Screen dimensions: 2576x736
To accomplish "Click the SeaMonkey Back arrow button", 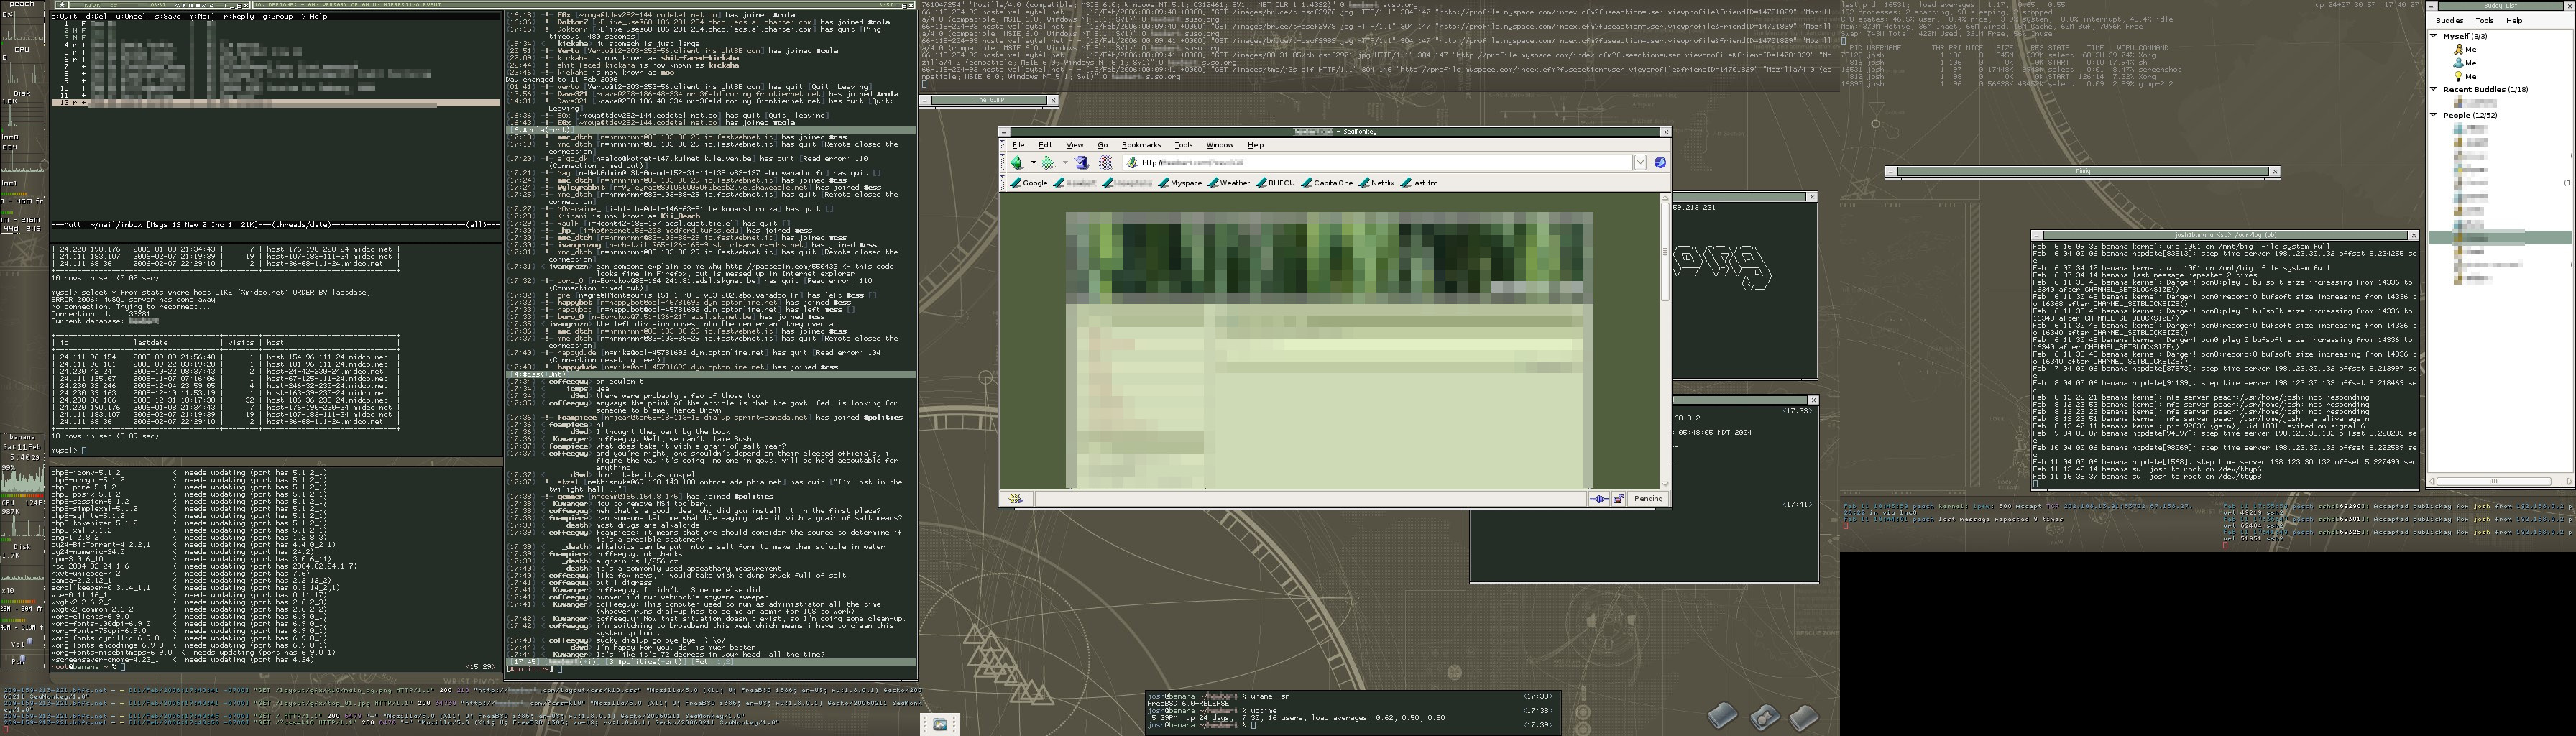I will point(1016,163).
